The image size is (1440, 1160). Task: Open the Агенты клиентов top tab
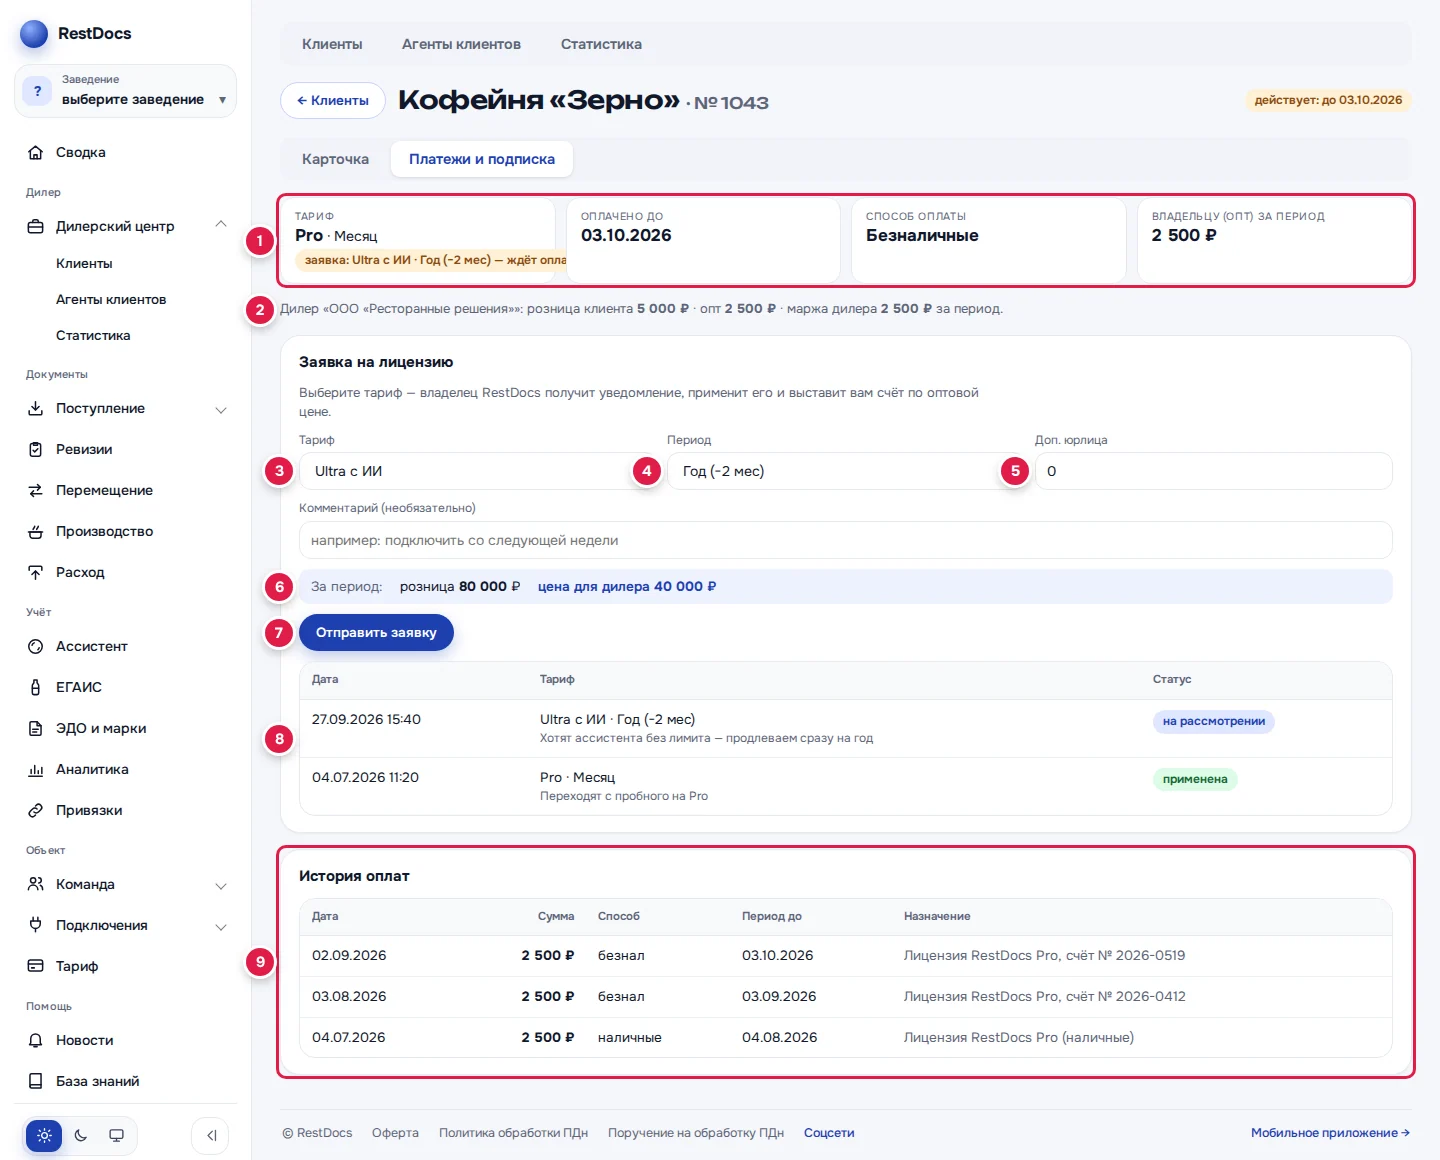point(461,45)
